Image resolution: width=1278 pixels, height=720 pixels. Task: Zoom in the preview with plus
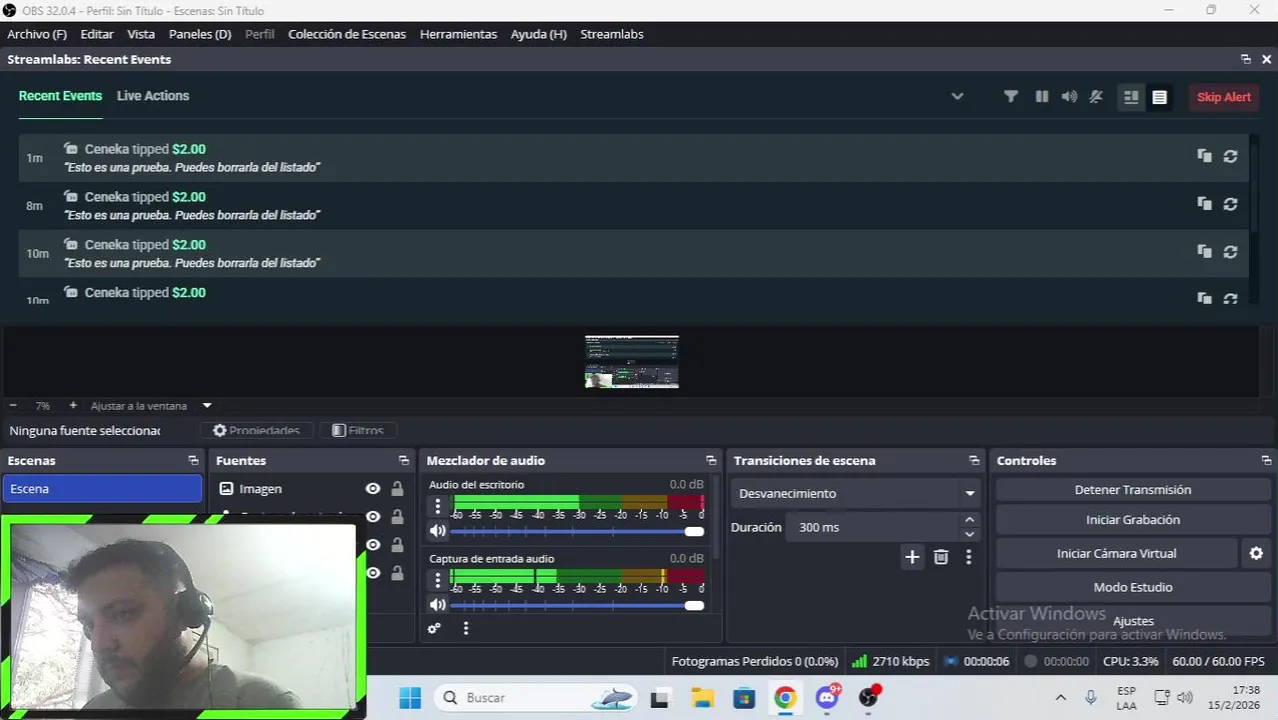pos(73,406)
